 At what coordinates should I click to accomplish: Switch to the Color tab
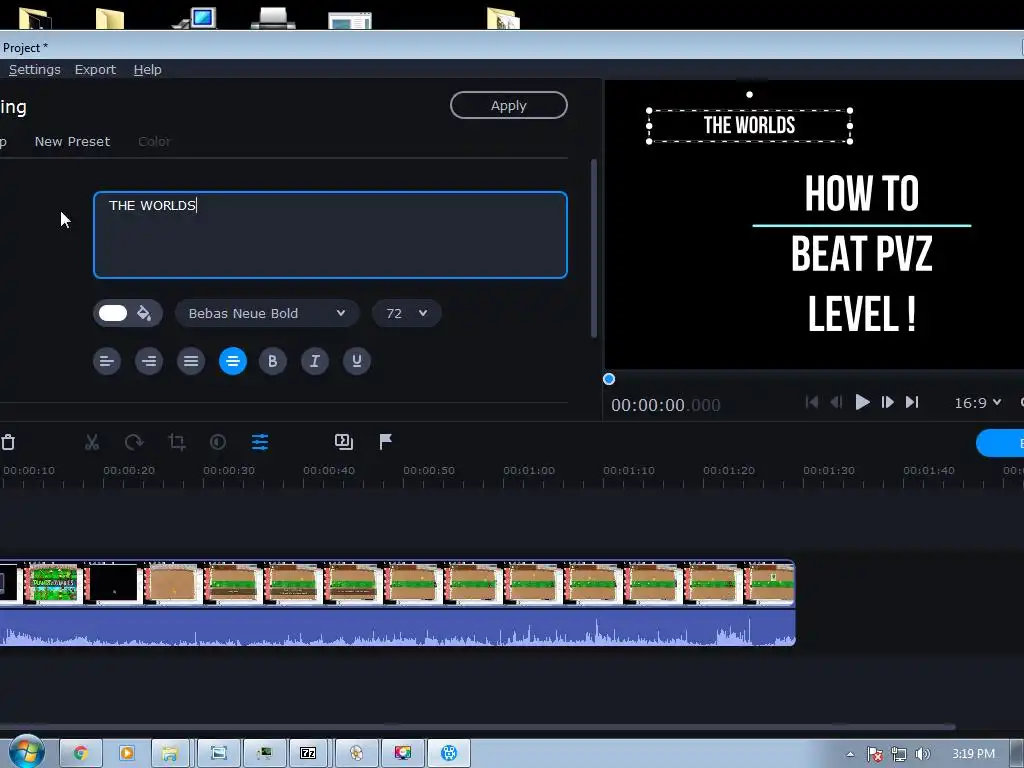(154, 141)
